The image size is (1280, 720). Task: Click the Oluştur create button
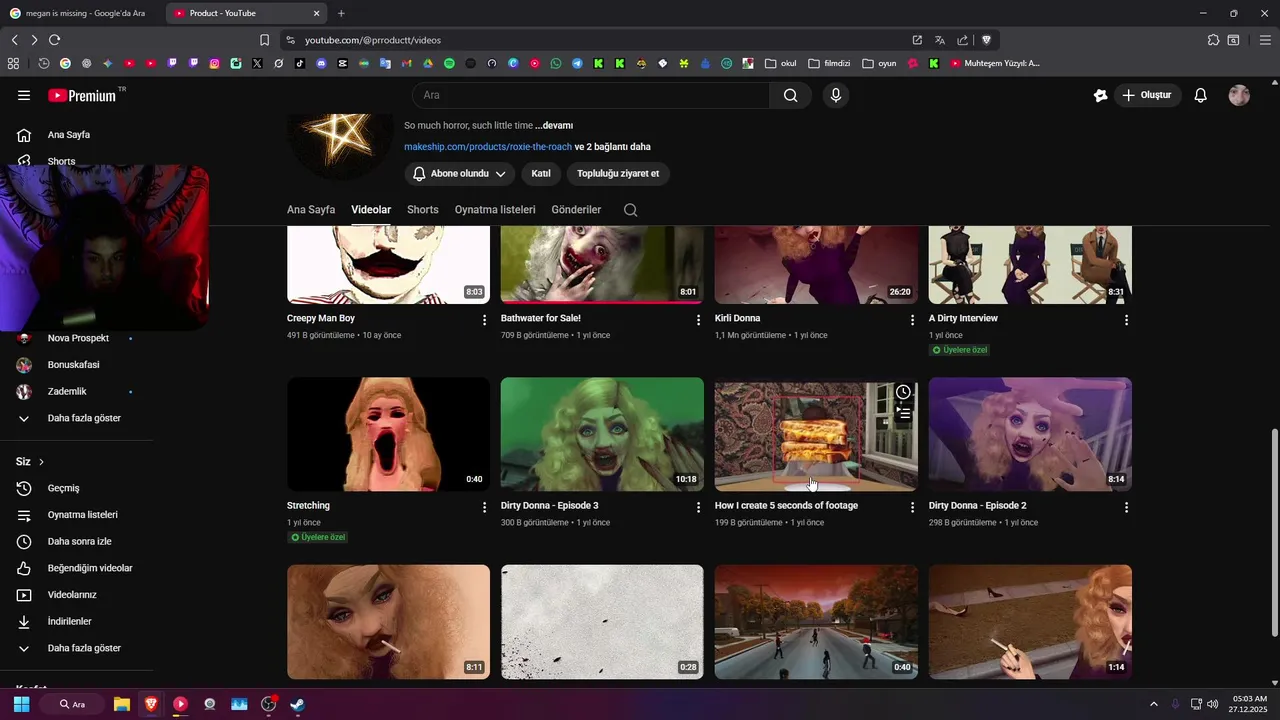1147,95
